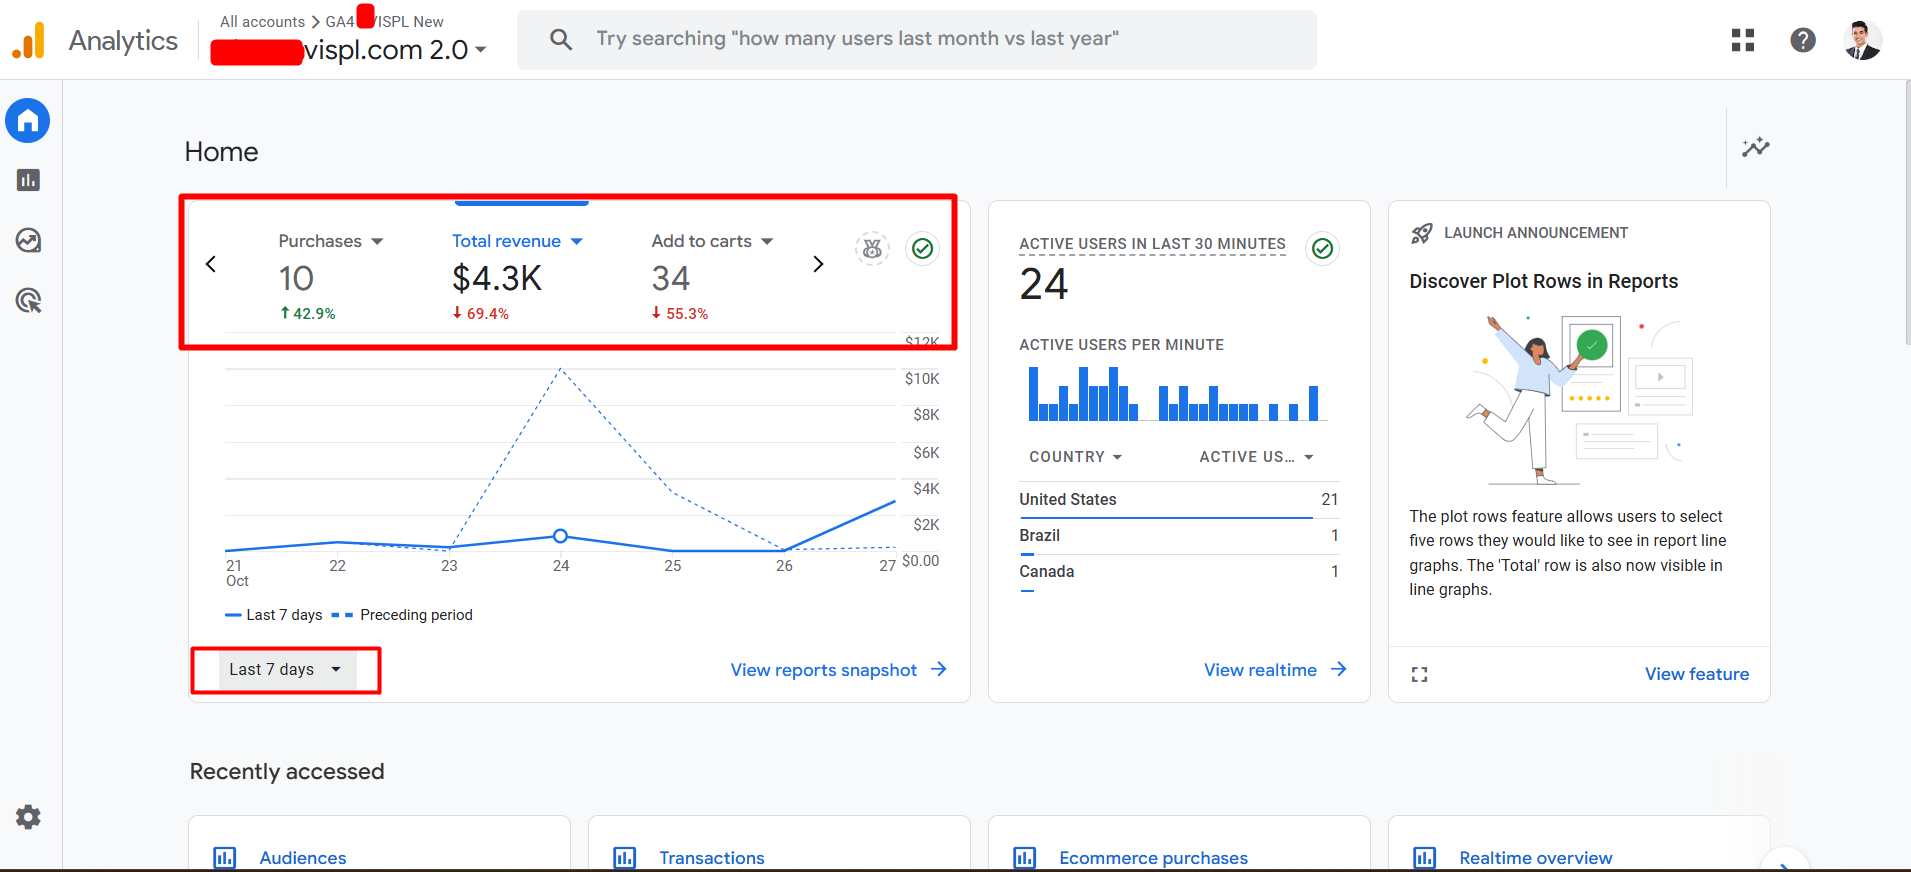Click the user profile avatar

click(1861, 40)
